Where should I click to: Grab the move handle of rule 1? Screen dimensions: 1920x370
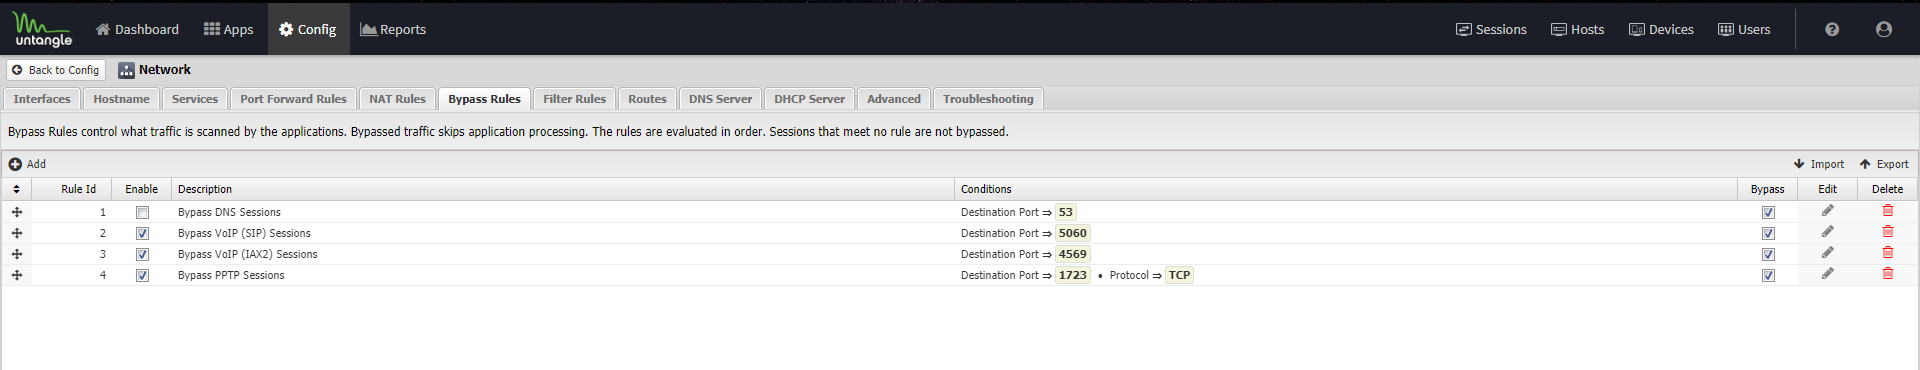click(x=17, y=212)
